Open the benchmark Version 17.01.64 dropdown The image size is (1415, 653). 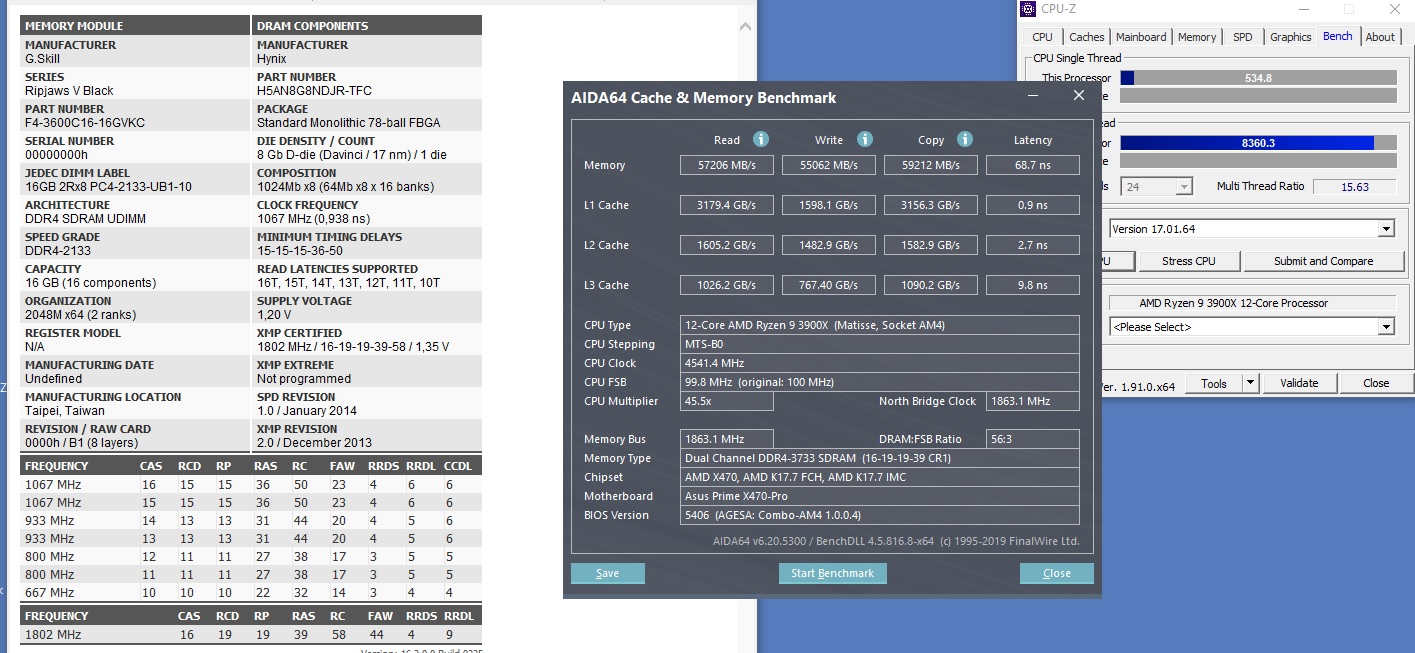coord(1386,229)
